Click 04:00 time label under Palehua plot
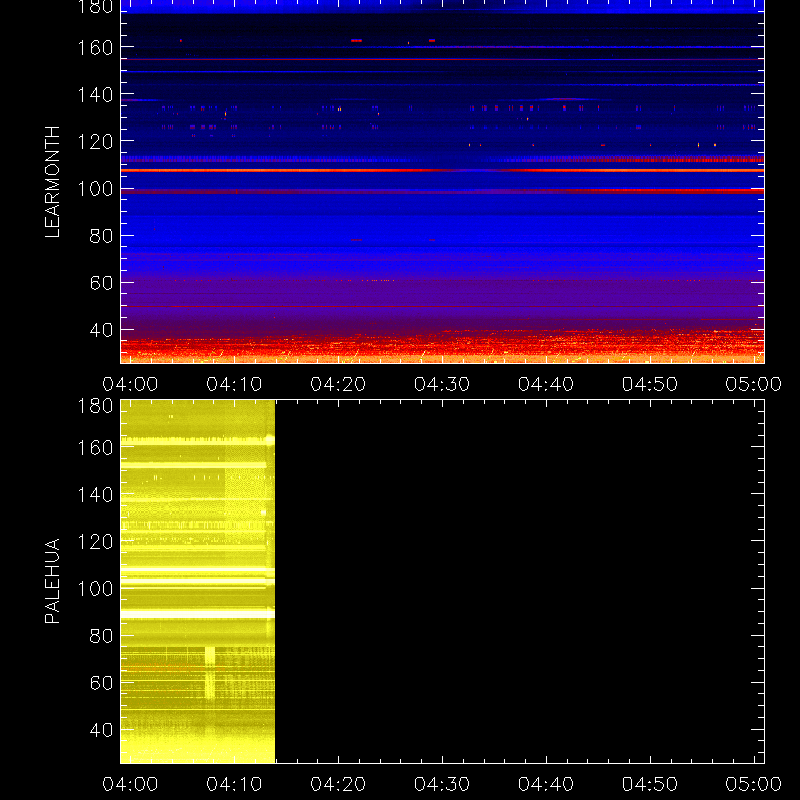 coord(130,784)
